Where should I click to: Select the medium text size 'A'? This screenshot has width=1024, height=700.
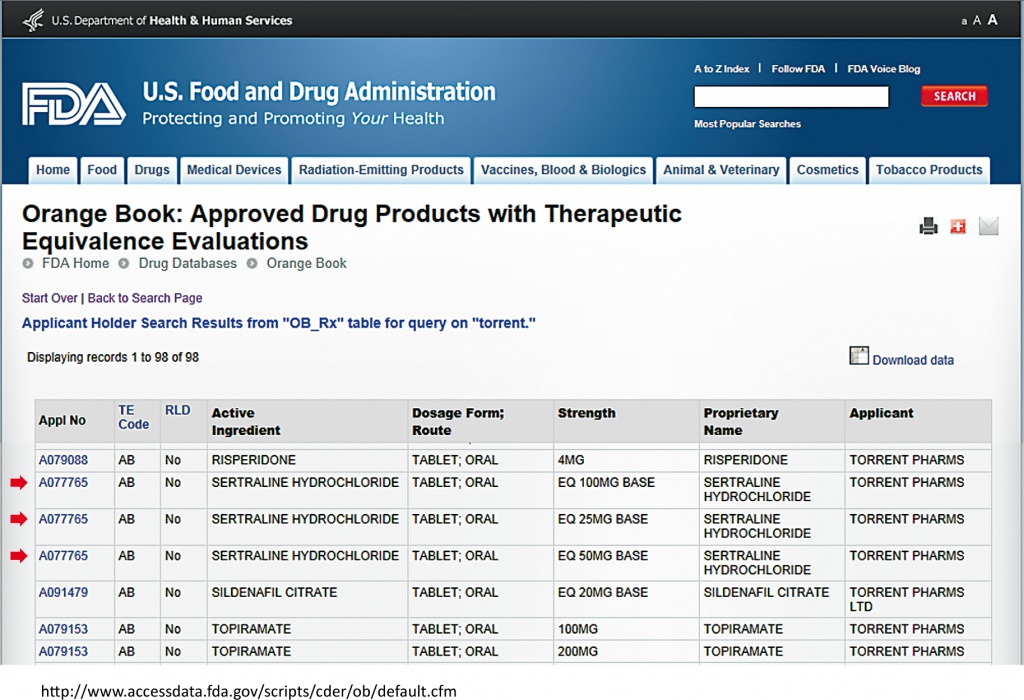[x=977, y=21]
